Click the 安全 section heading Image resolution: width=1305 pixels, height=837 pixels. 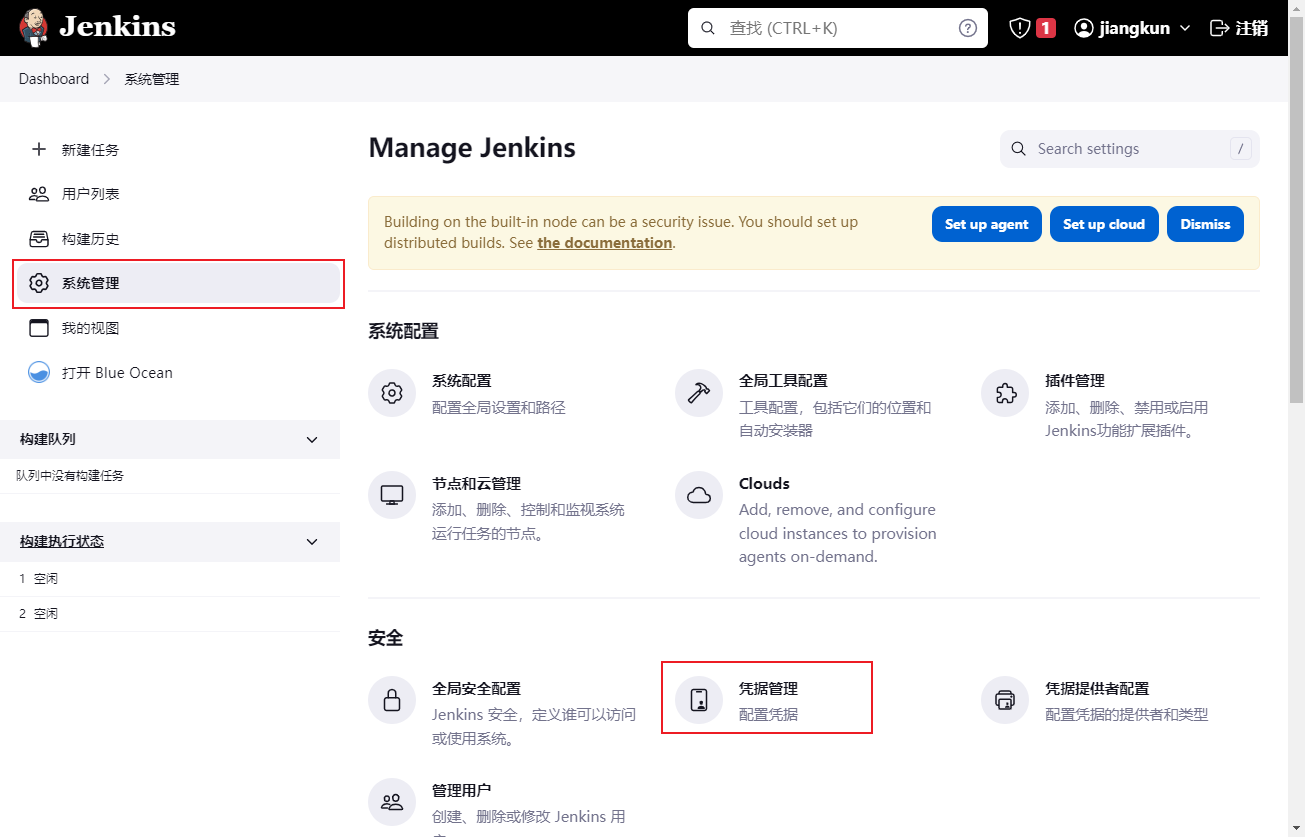[x=386, y=638]
